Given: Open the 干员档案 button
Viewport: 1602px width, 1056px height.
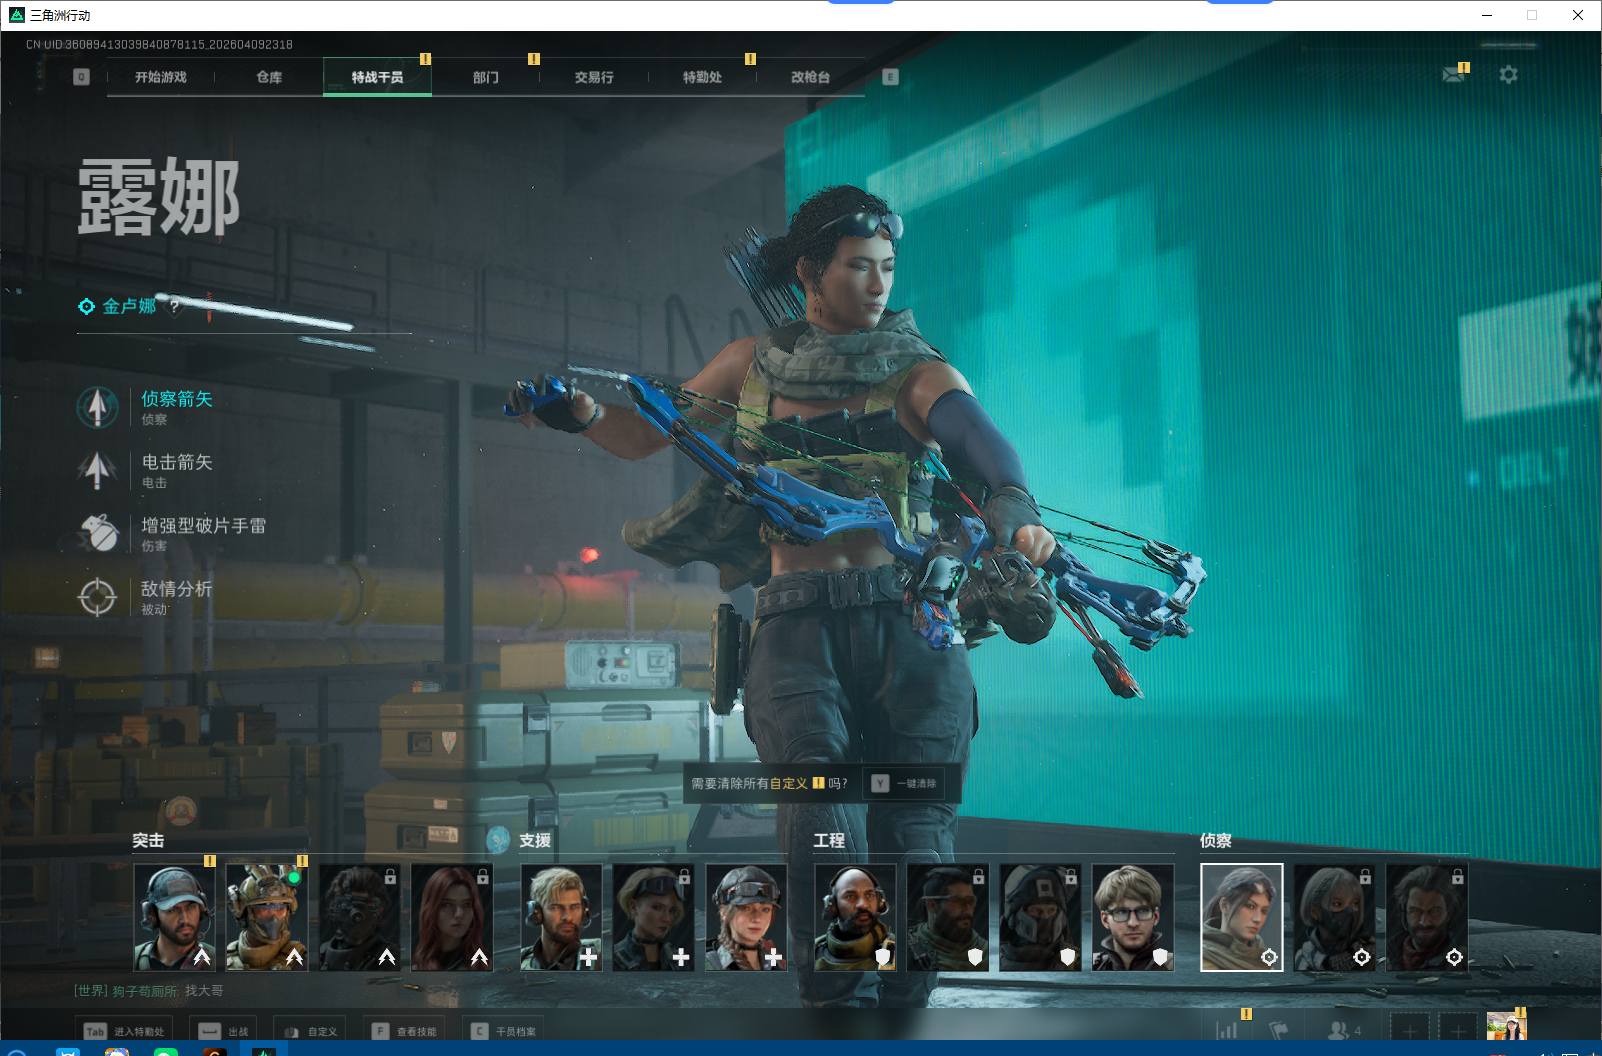Looking at the screenshot, I should point(506,1031).
